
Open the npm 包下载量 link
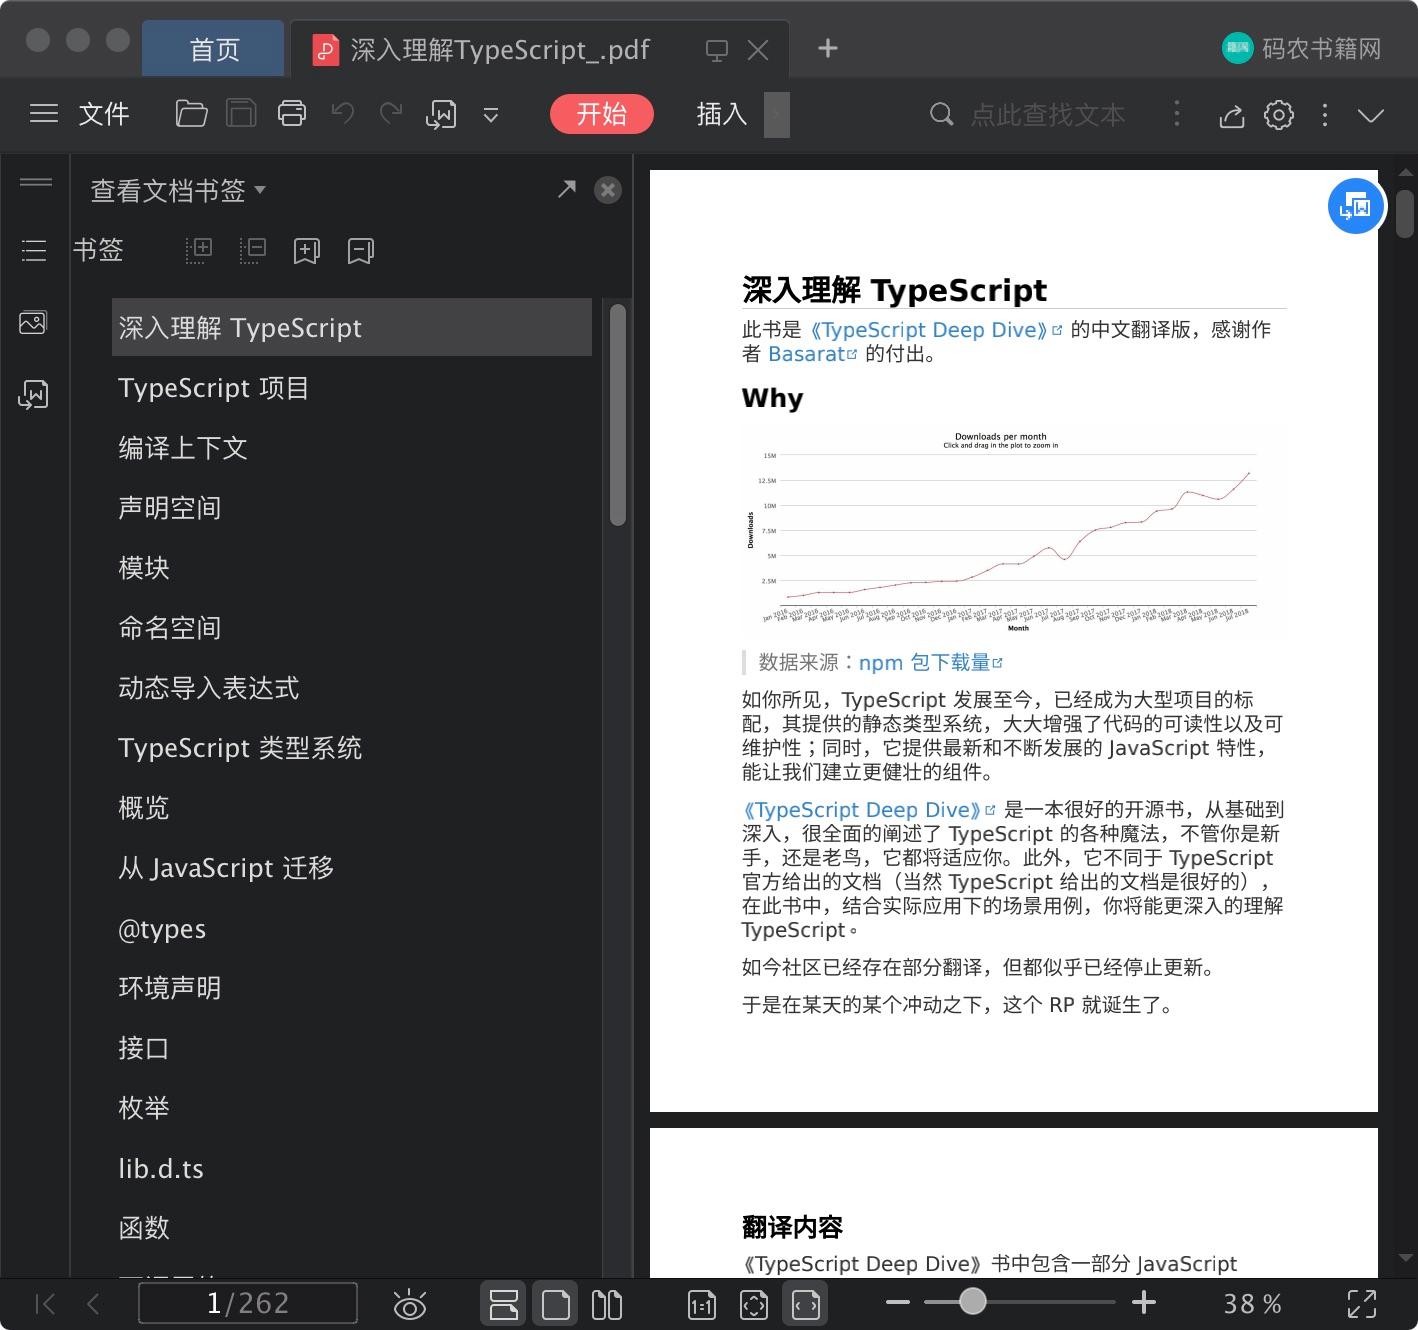click(930, 662)
